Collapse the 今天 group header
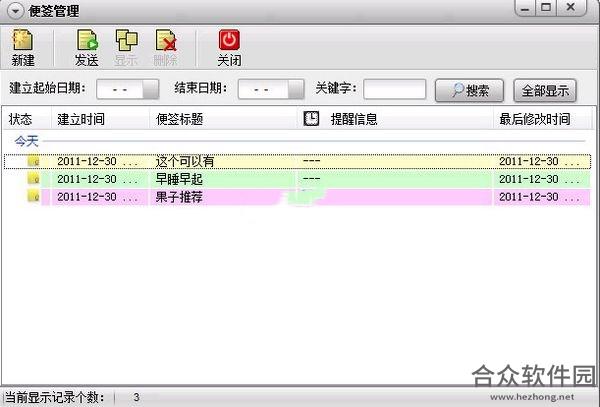 tap(26, 141)
